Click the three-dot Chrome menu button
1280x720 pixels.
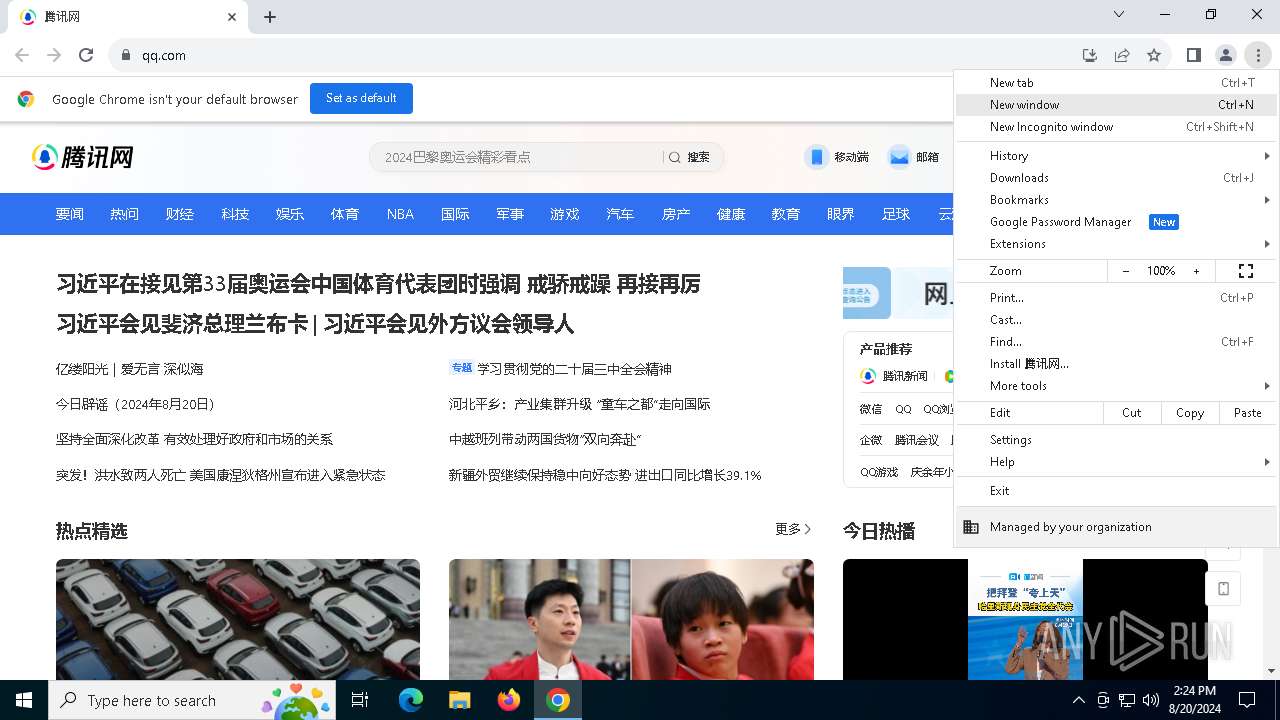coord(1258,55)
